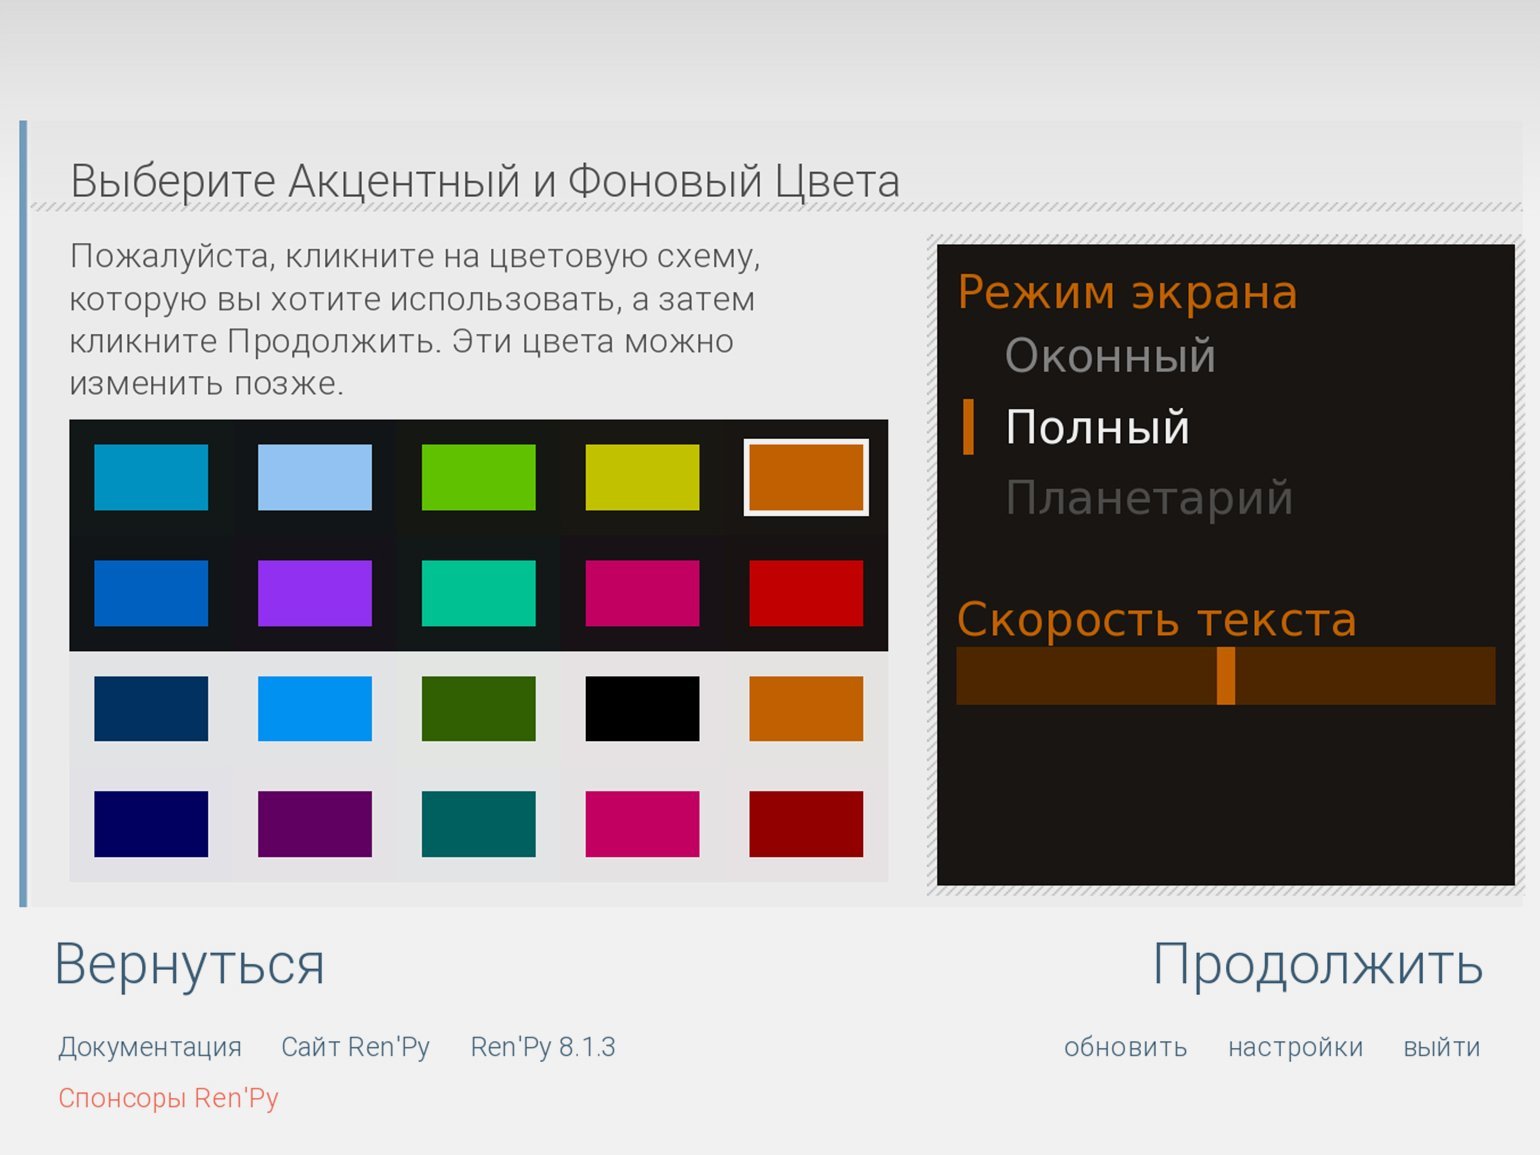Click the Скорость текста slider handle

[1225, 676]
